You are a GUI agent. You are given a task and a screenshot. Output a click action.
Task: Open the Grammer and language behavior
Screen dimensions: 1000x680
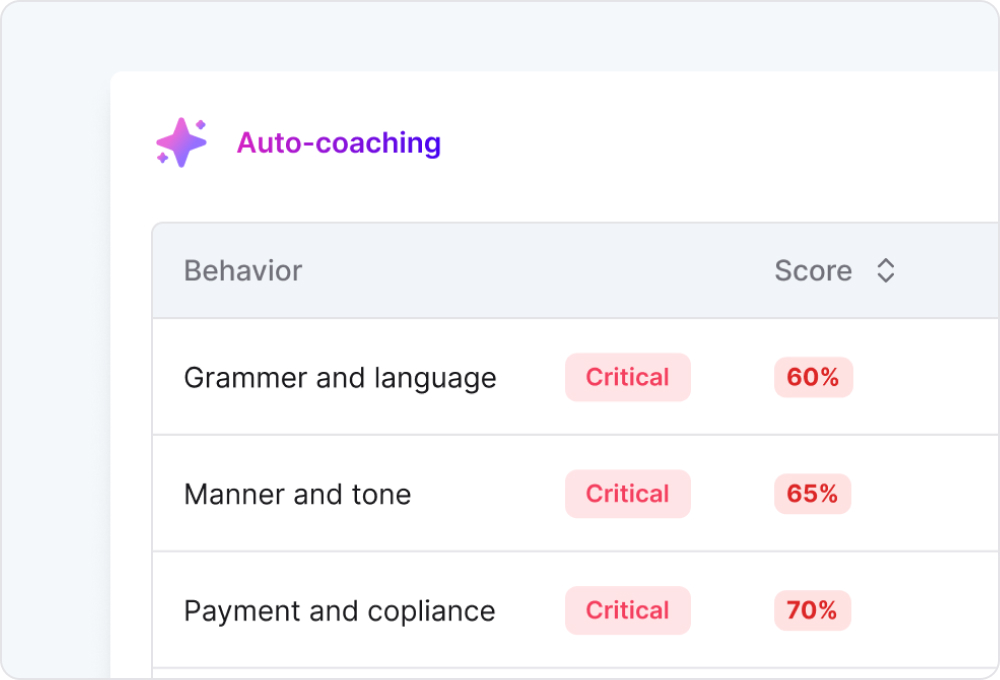coord(340,378)
